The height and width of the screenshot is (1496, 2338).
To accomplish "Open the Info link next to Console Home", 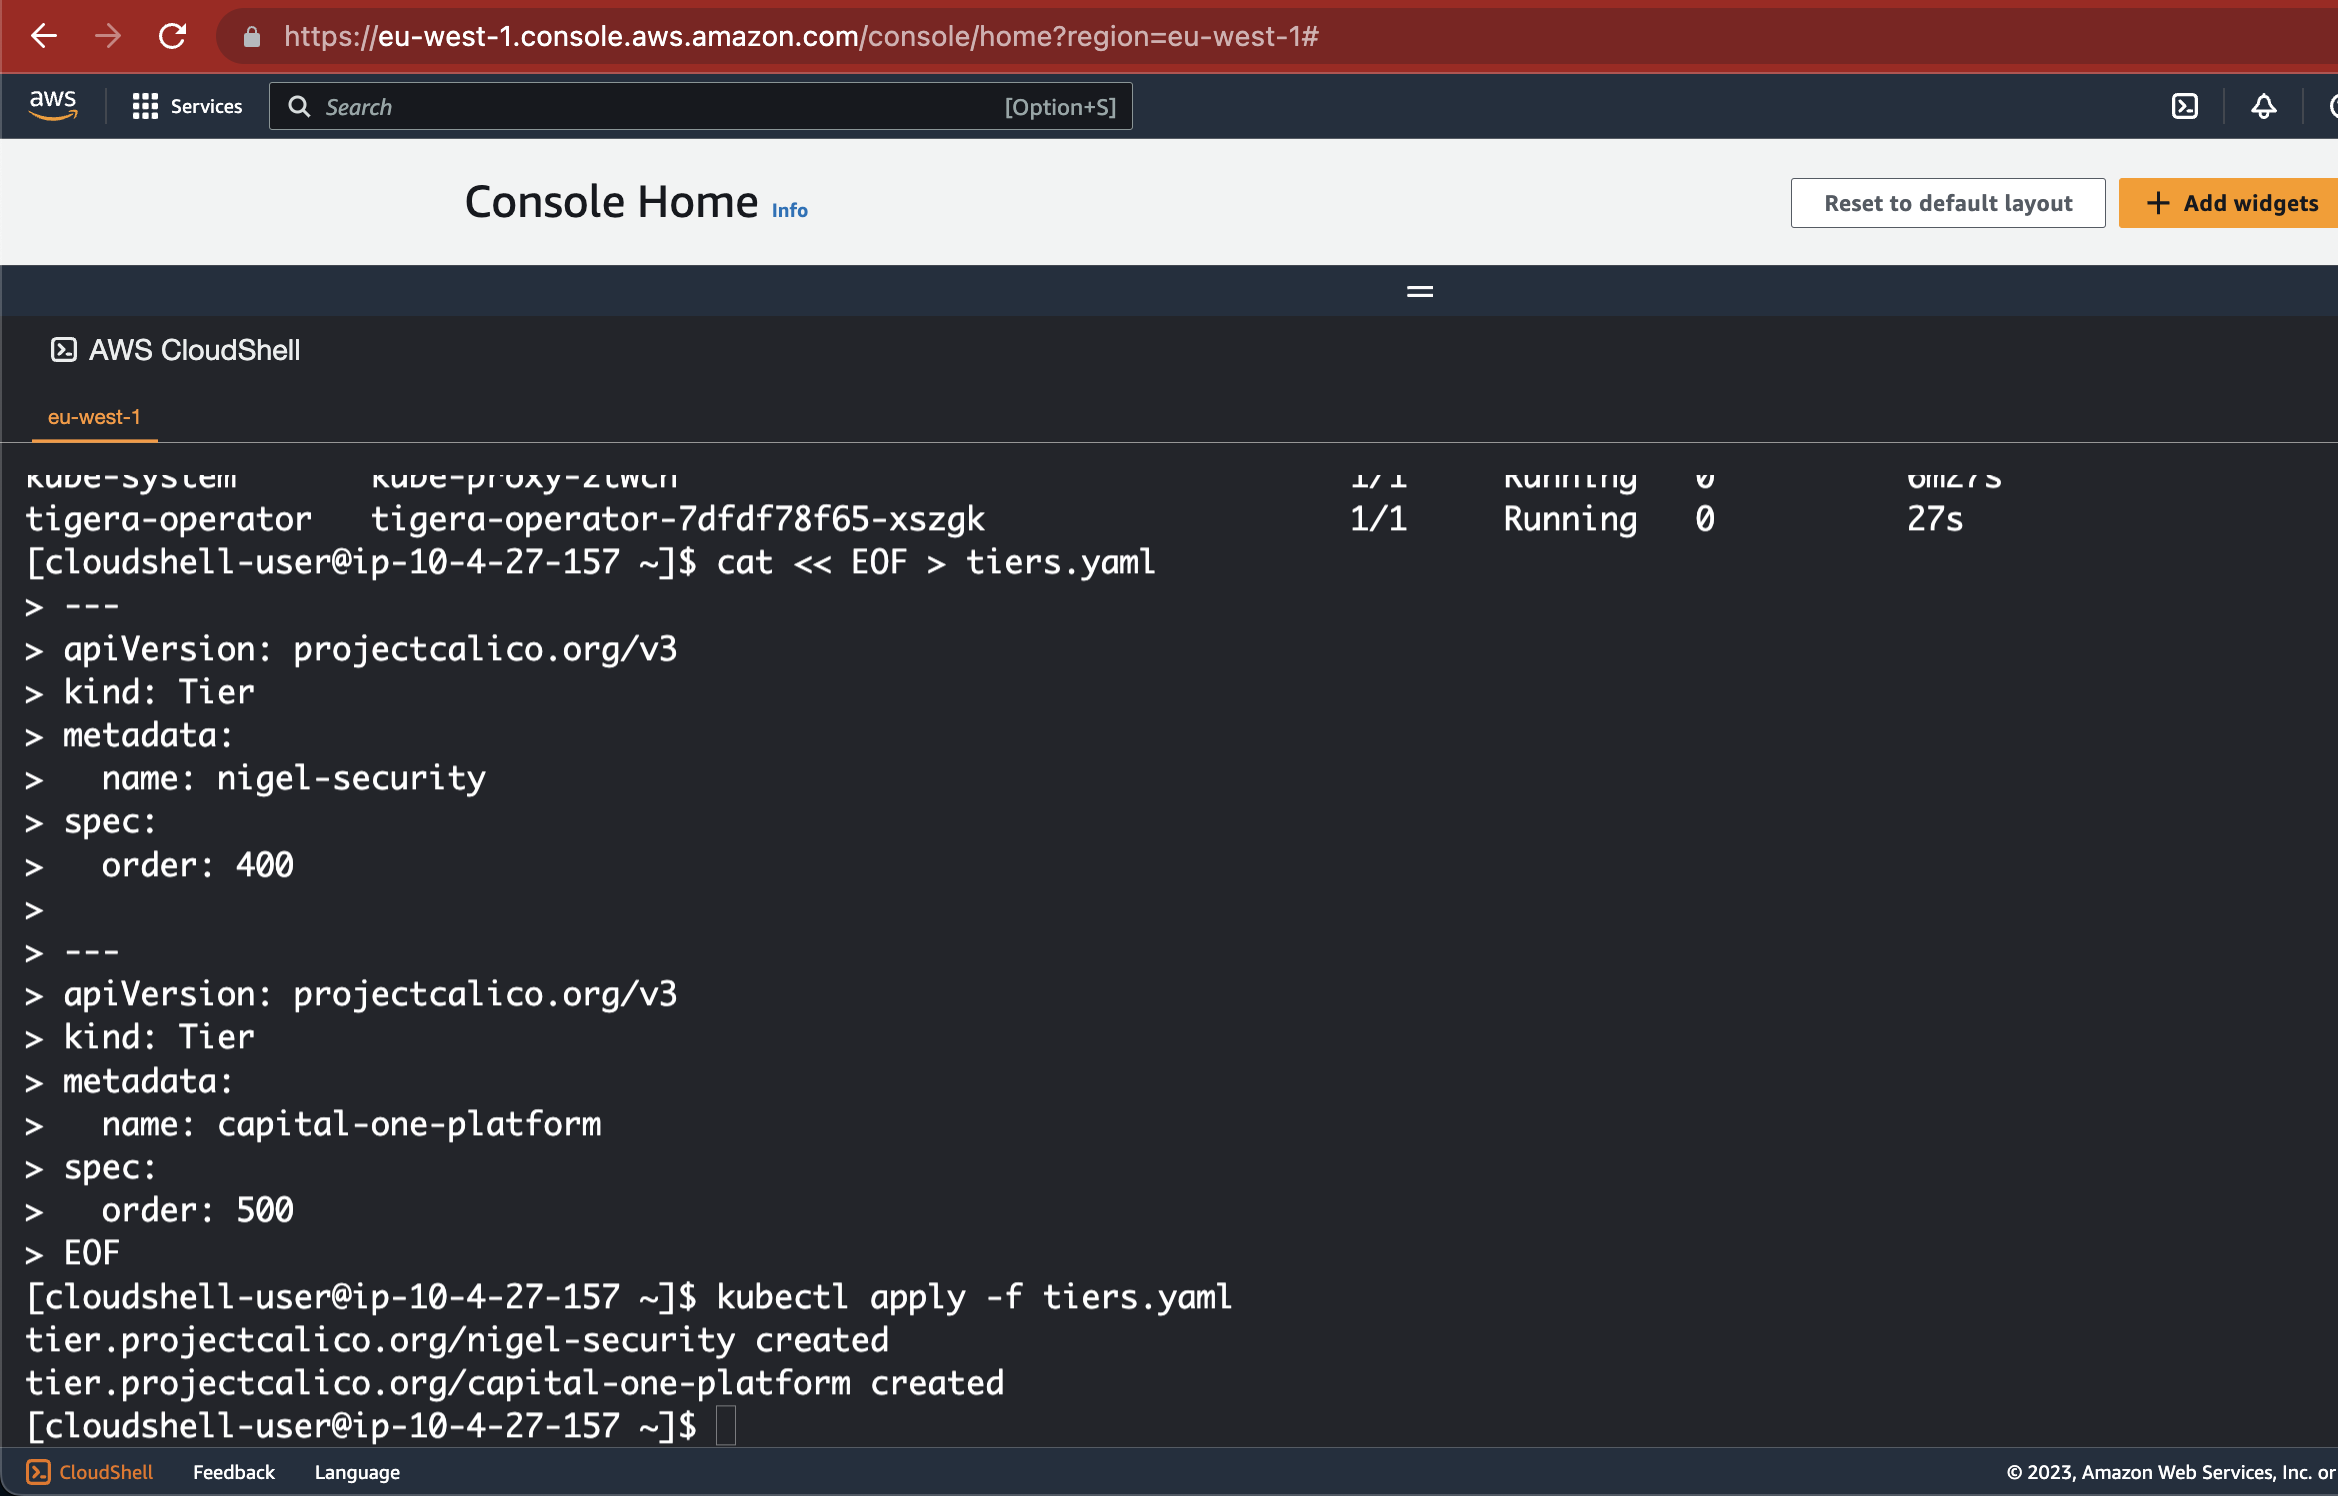I will pos(788,209).
